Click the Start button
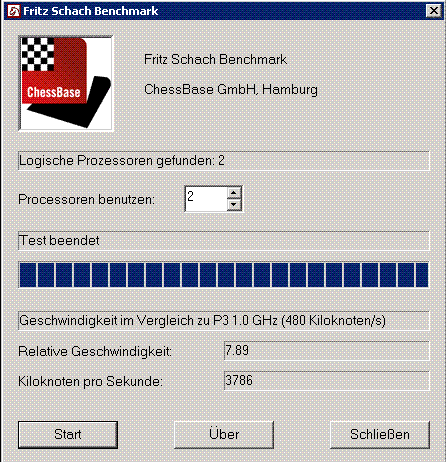 coord(68,435)
